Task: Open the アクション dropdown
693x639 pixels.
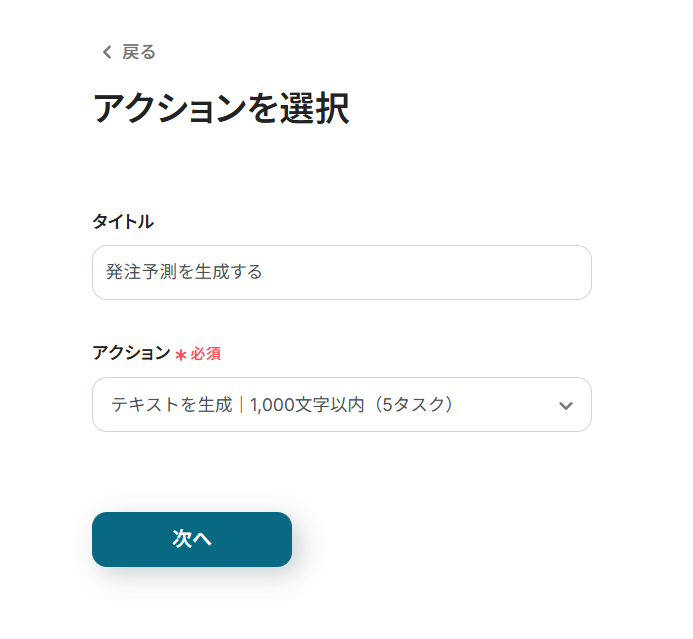Action: [341, 404]
